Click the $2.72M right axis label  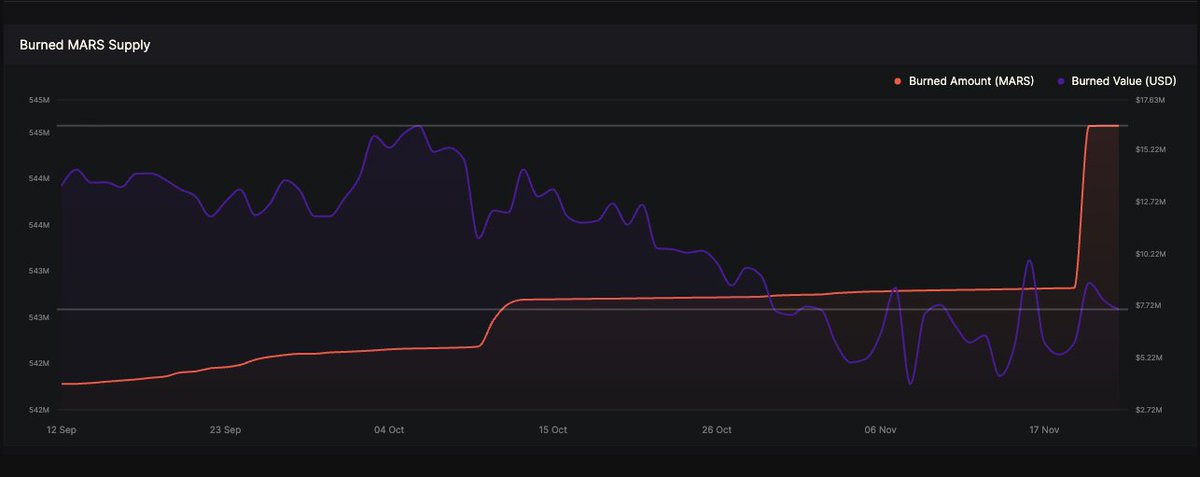1150,409
